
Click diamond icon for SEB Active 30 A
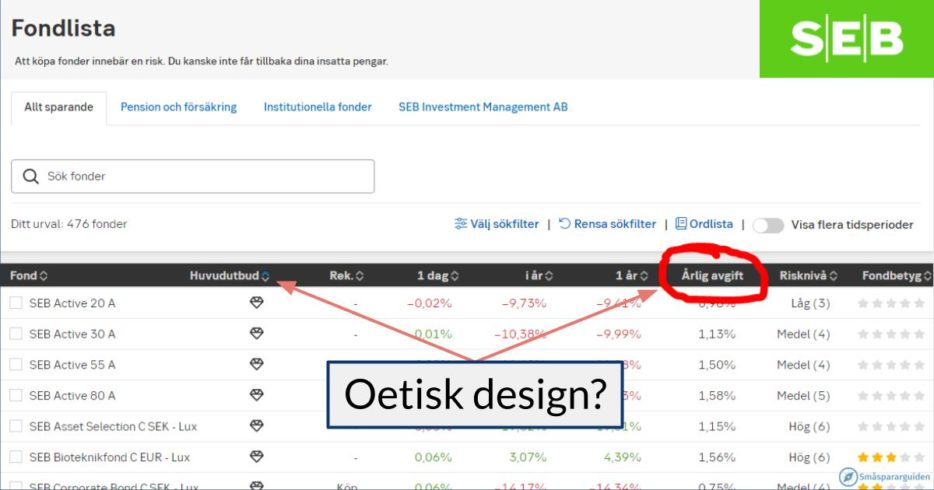(x=257, y=333)
